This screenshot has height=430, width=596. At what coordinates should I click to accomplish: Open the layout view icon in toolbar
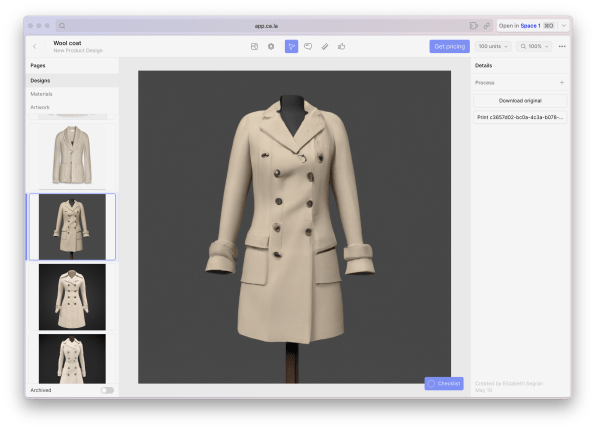pyautogui.click(x=254, y=46)
